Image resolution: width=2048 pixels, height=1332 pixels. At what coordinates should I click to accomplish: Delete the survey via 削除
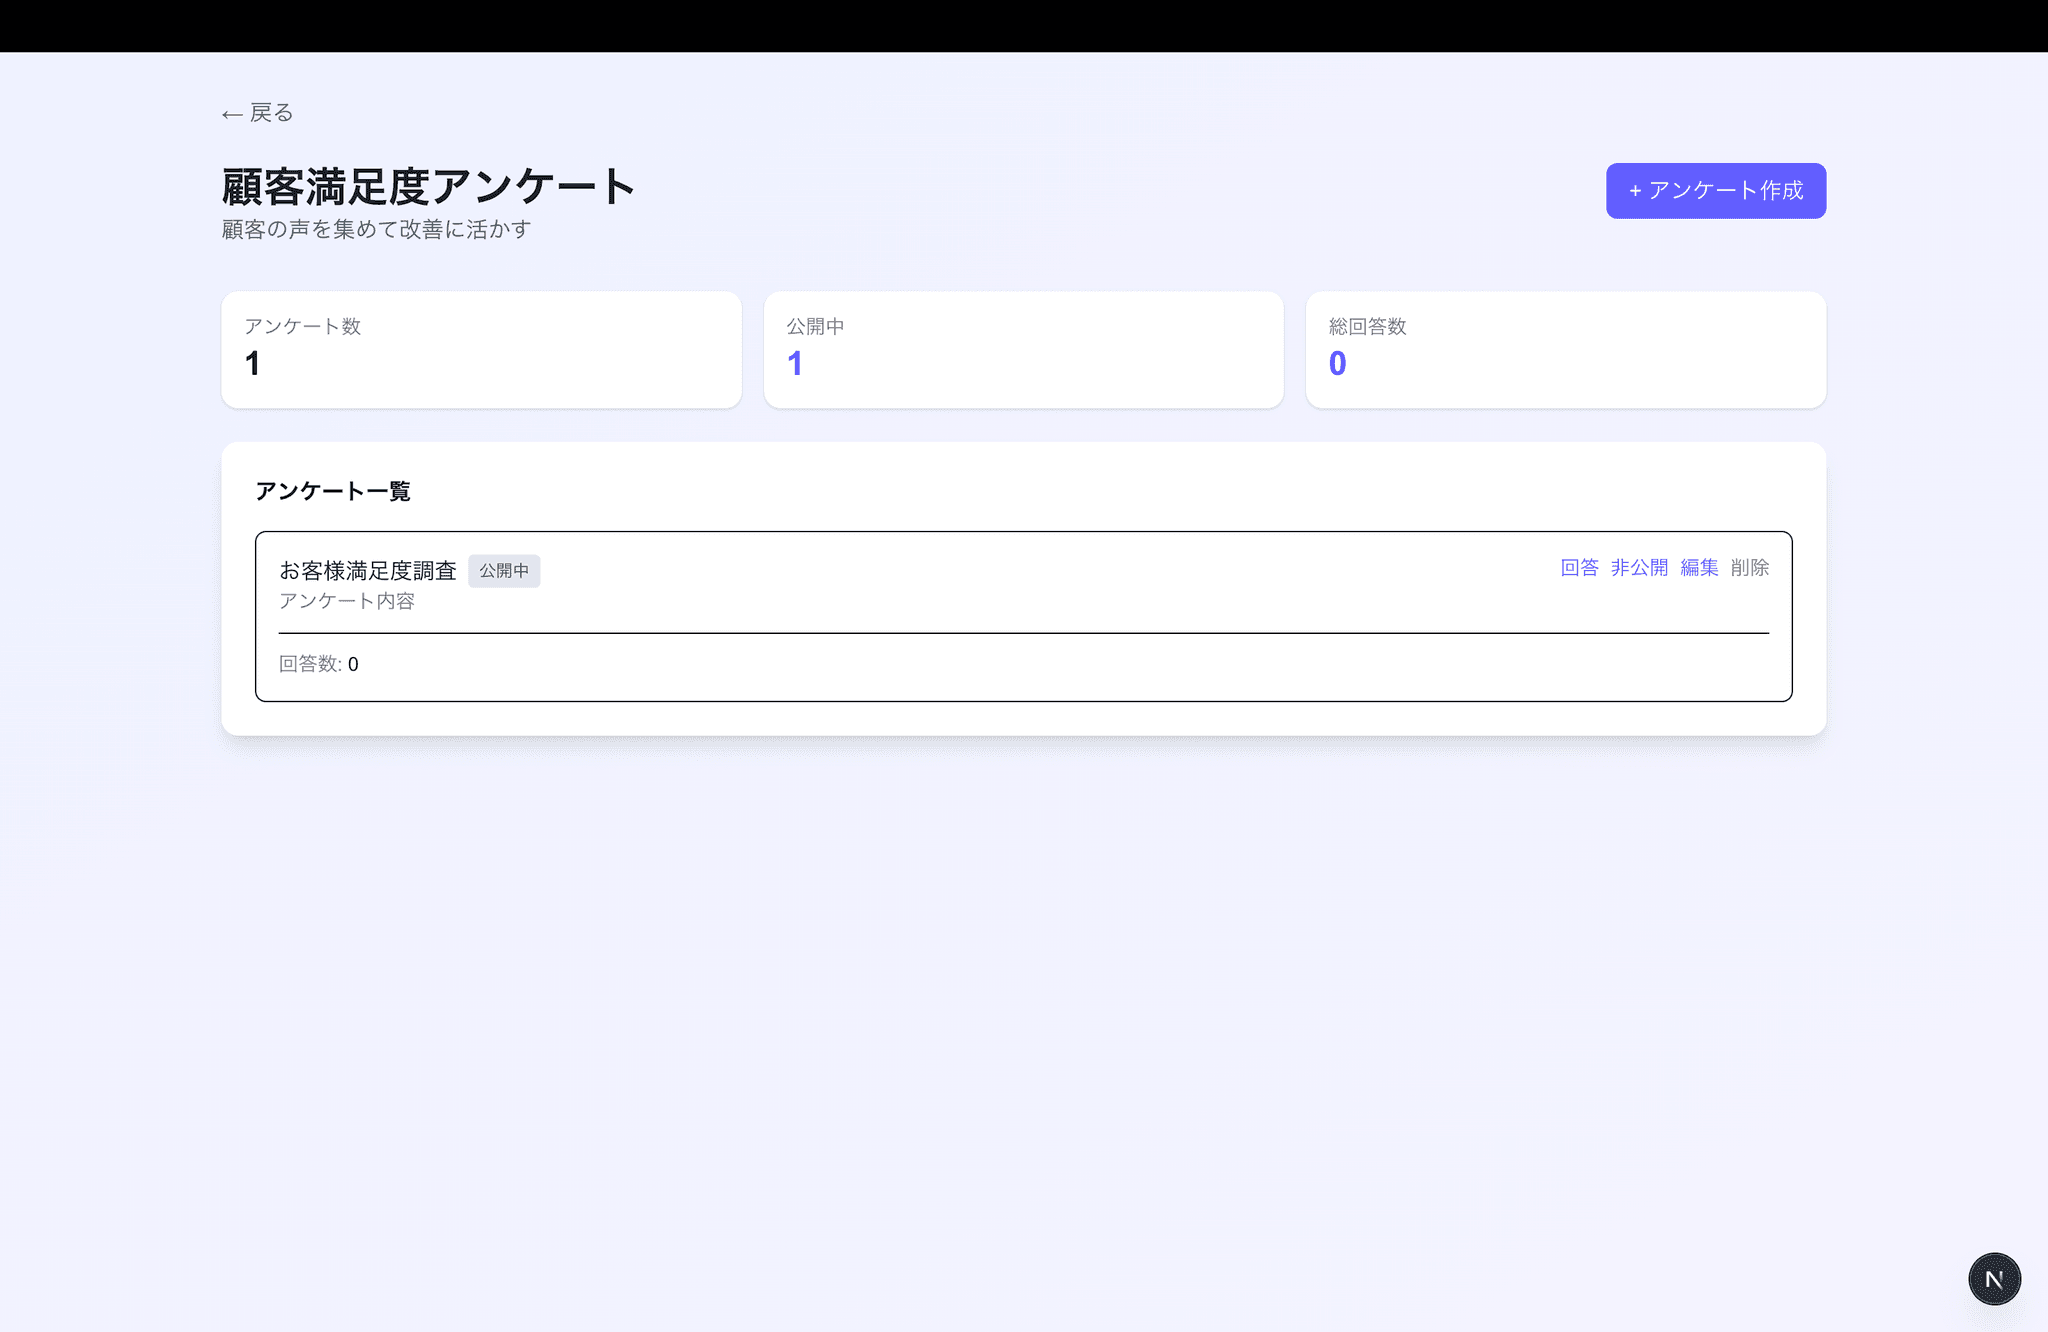point(1750,567)
